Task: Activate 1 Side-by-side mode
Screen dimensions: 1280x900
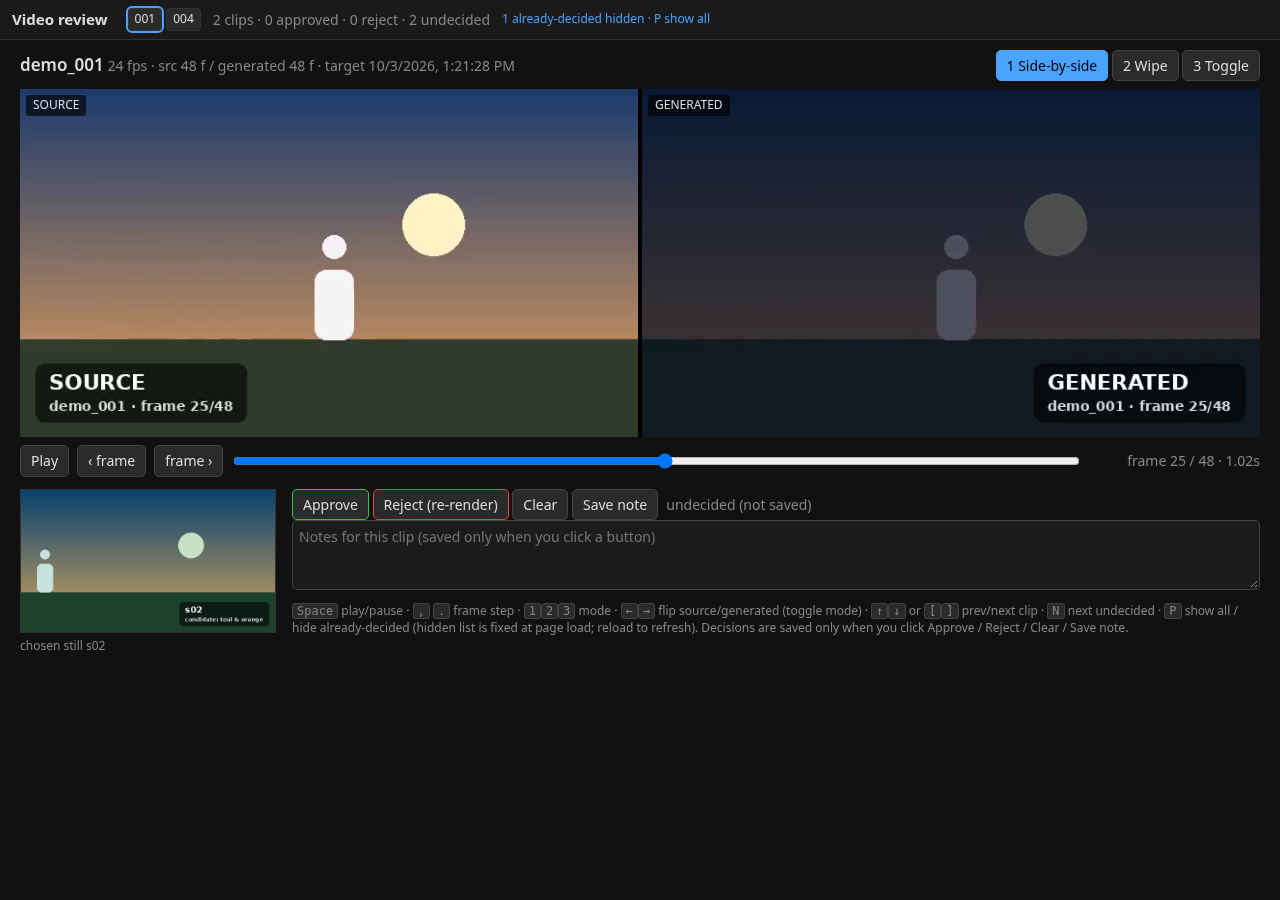Action: coord(1052,66)
